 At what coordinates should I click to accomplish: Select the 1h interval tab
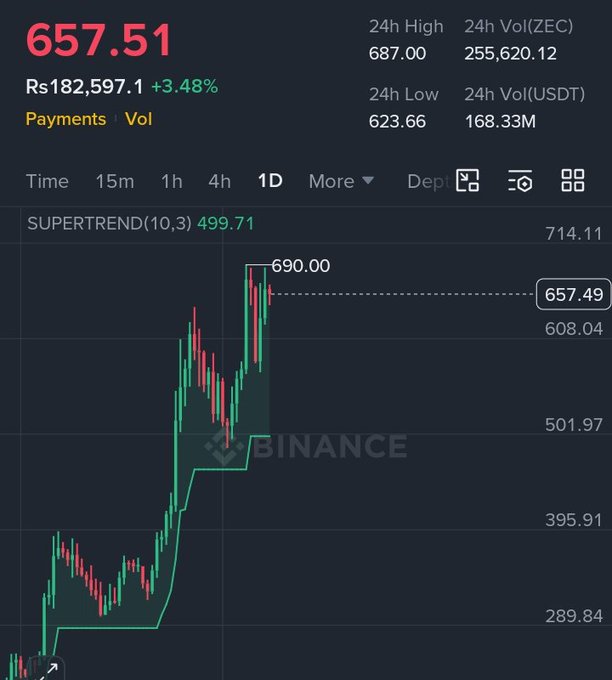click(172, 181)
